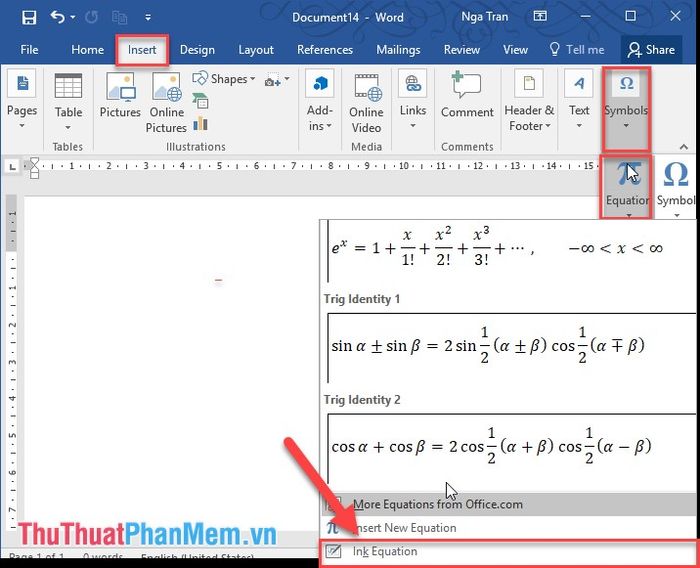
Task: Open the Table insert dropdown
Action: click(x=68, y=102)
